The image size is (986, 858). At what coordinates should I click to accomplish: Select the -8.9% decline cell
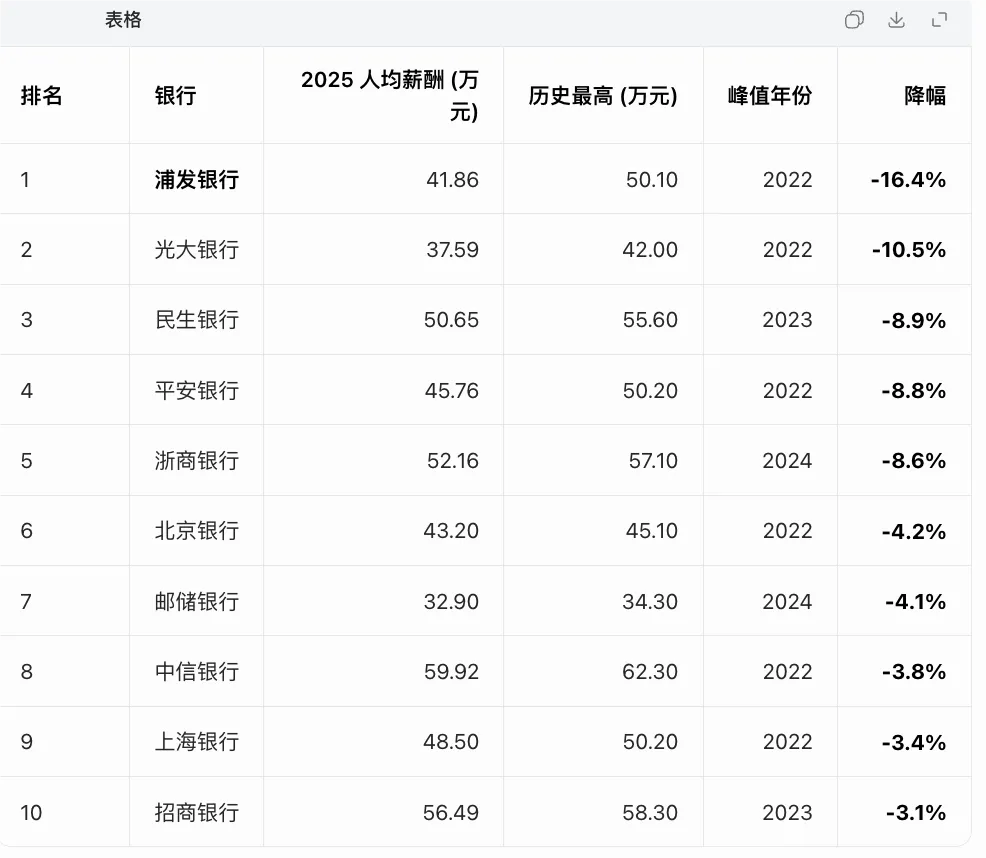(x=914, y=320)
